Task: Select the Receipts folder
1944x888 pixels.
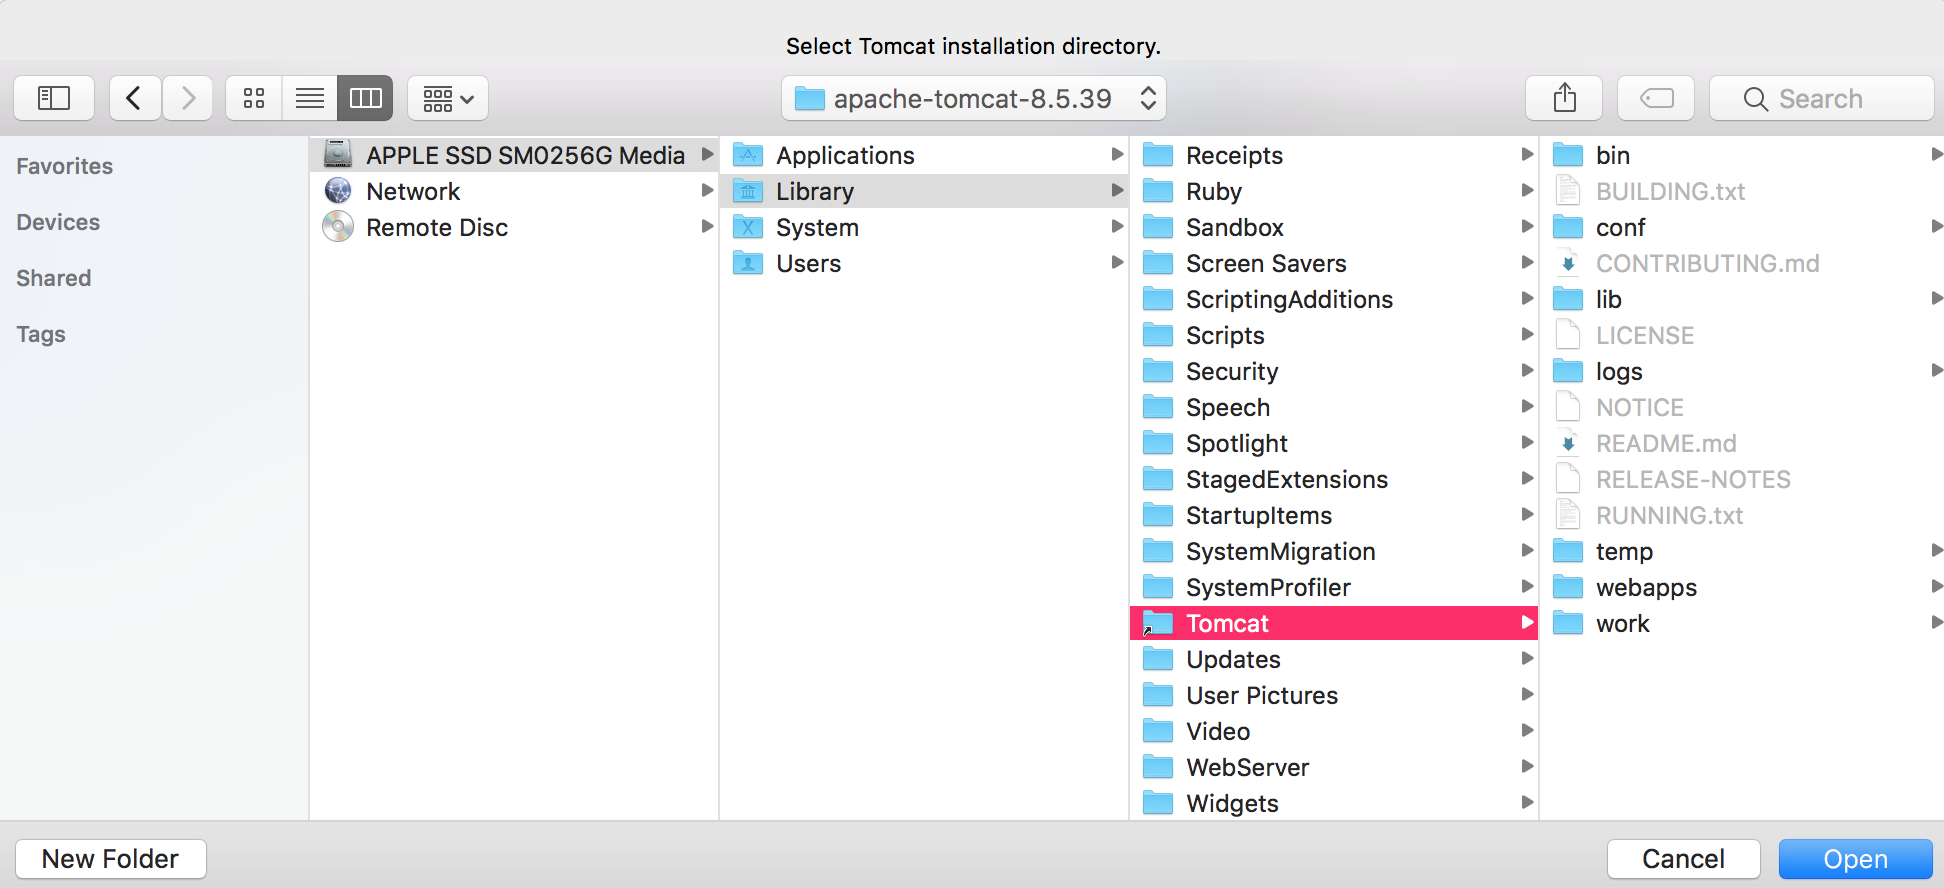Action: [1334, 155]
